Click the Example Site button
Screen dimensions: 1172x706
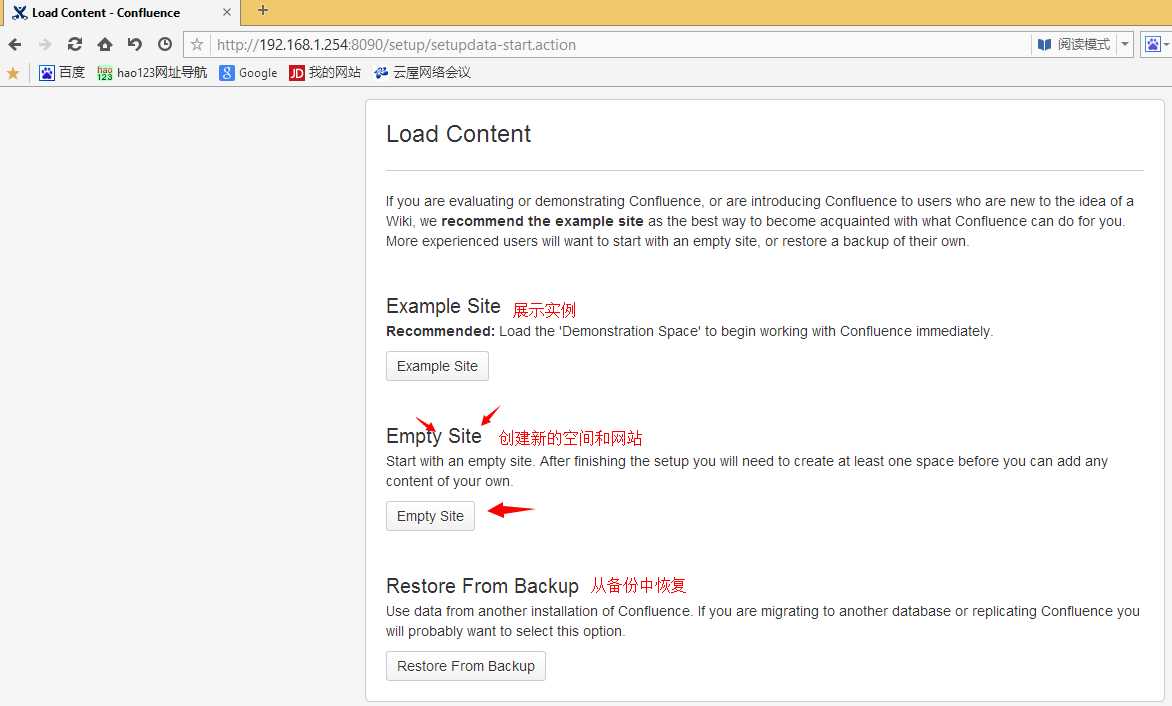click(x=437, y=366)
